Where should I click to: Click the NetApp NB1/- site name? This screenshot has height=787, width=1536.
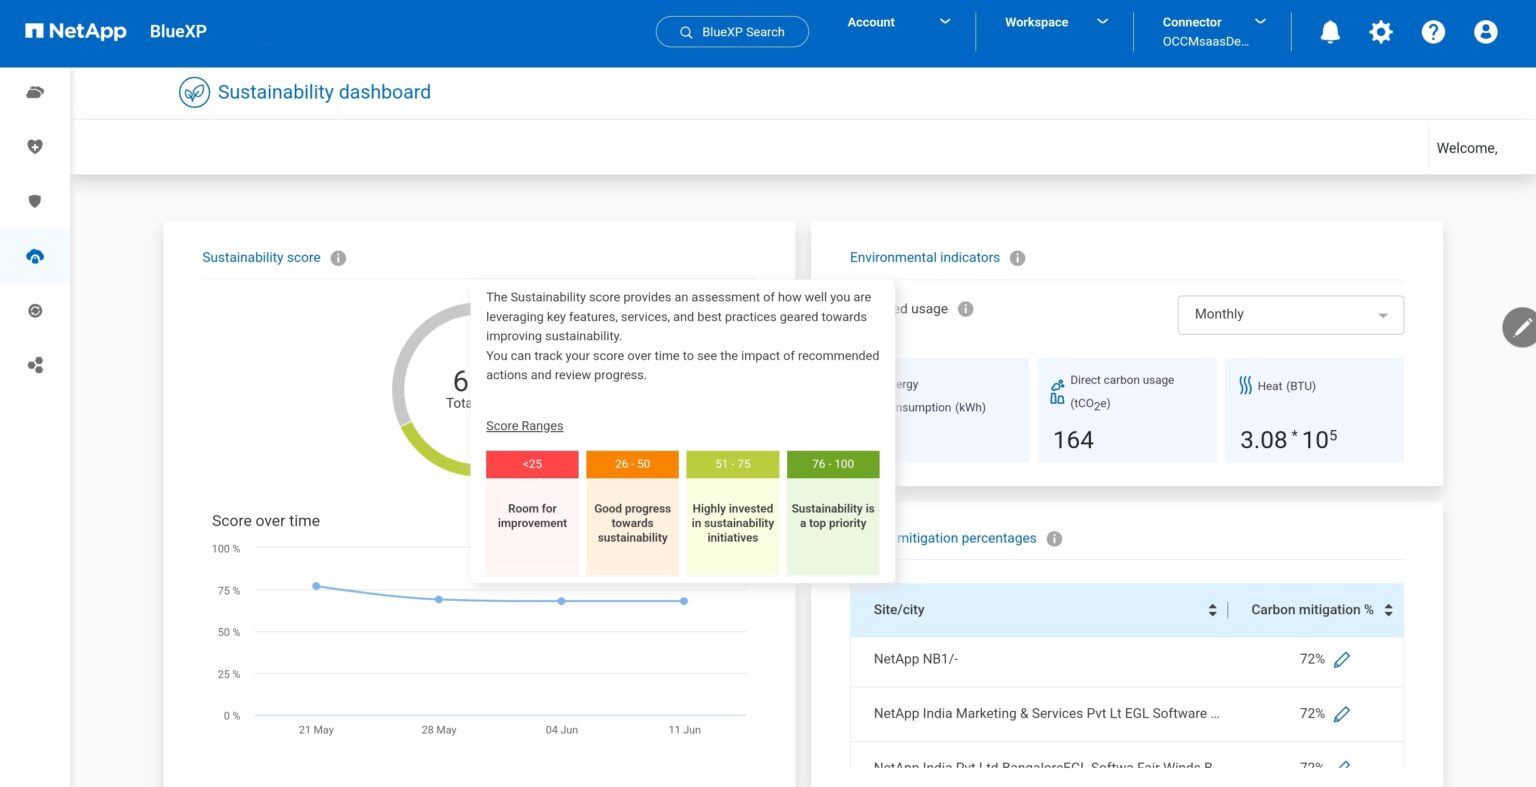[x=916, y=659]
